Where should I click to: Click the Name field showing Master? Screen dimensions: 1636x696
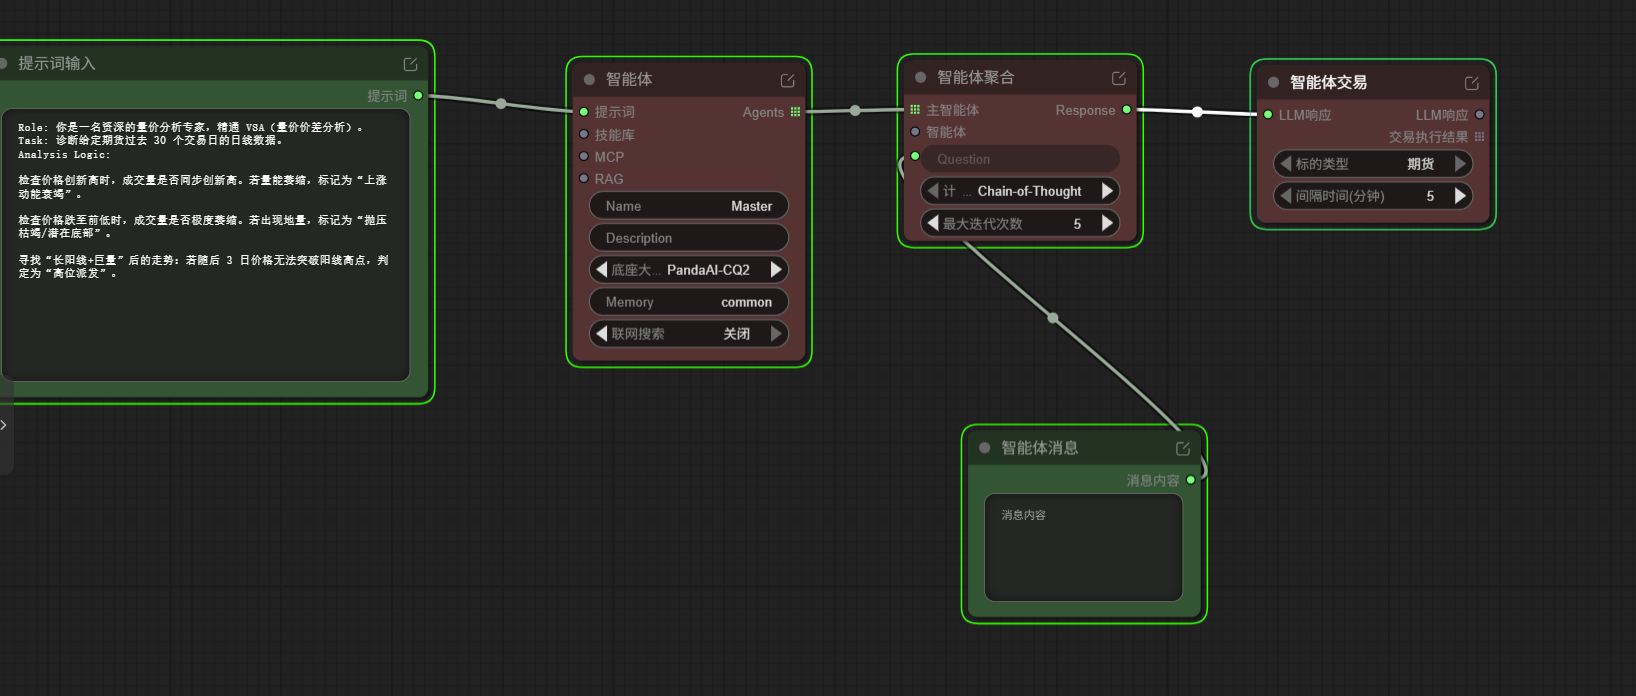coord(689,206)
